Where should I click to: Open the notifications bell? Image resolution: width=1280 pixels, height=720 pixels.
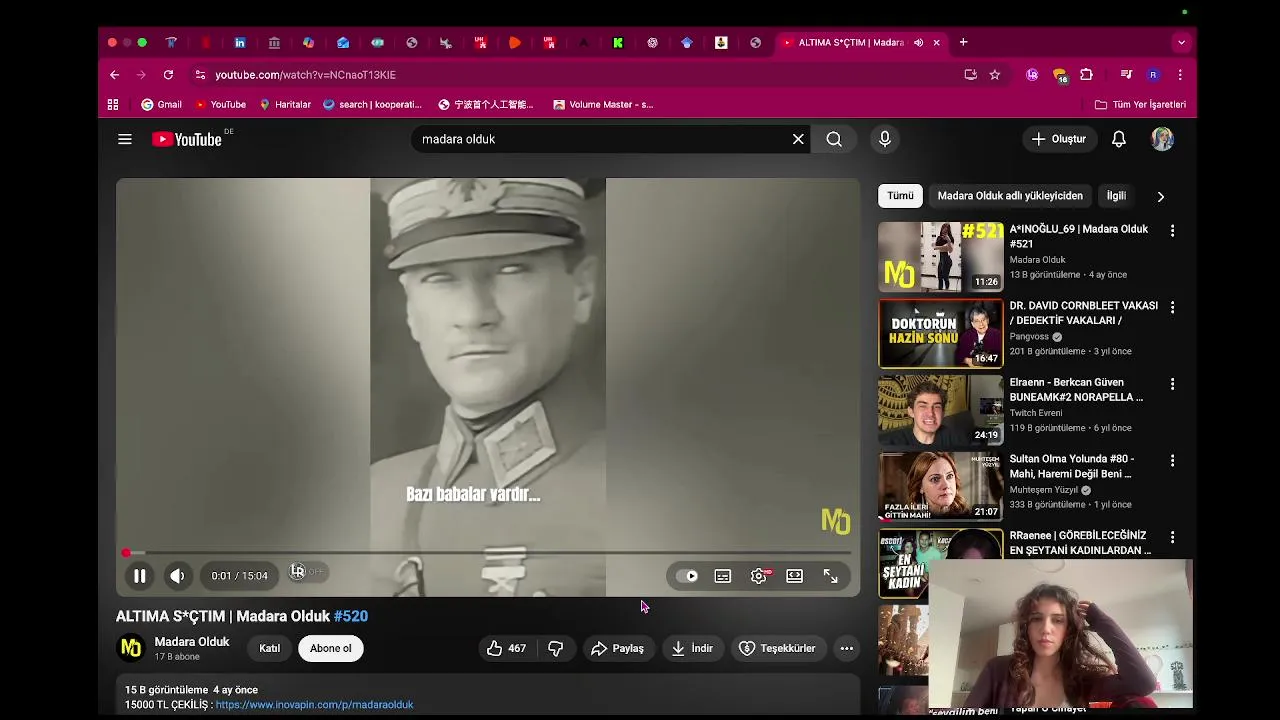pyautogui.click(x=1119, y=139)
